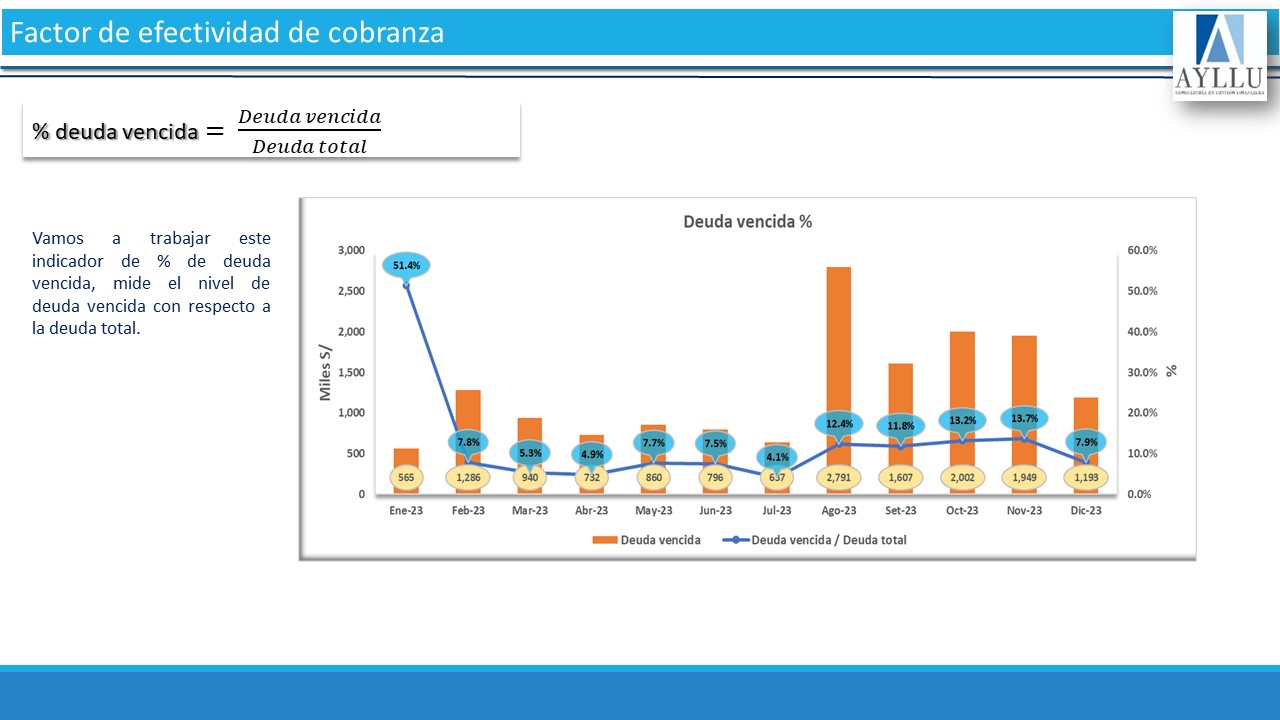Select the 12.4% callout above Ago-23
Screen dimensions: 1280x720
point(839,423)
